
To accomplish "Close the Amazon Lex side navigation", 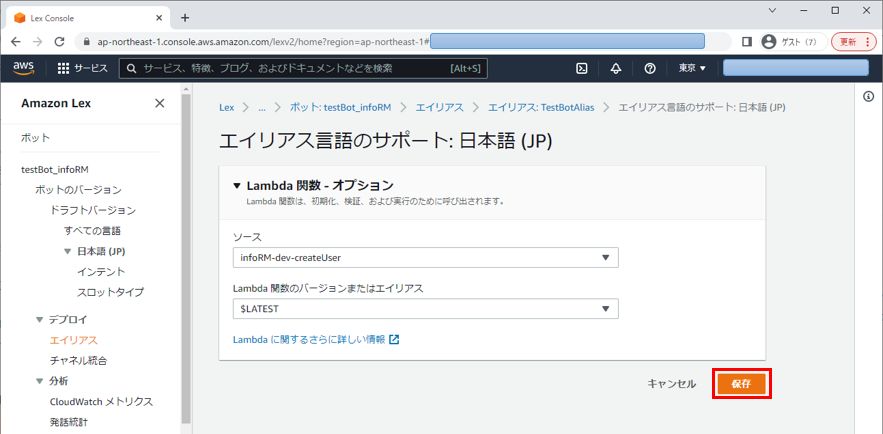I will (x=160, y=103).
